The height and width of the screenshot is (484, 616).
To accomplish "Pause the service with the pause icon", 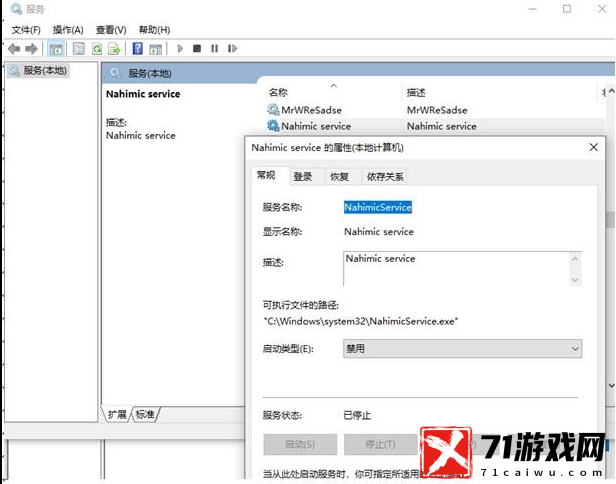I will (214, 48).
